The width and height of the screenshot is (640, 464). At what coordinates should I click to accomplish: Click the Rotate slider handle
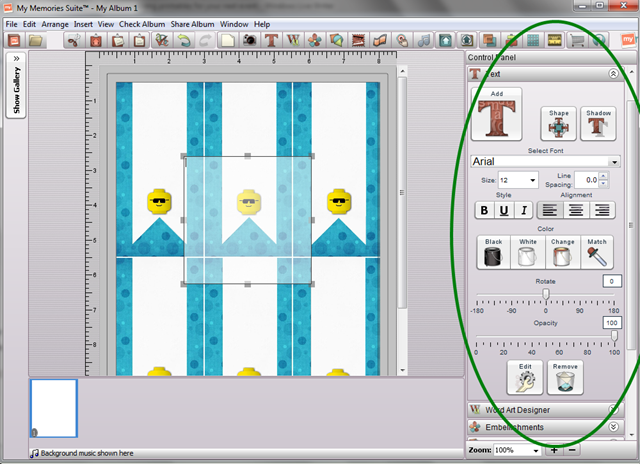pos(546,294)
